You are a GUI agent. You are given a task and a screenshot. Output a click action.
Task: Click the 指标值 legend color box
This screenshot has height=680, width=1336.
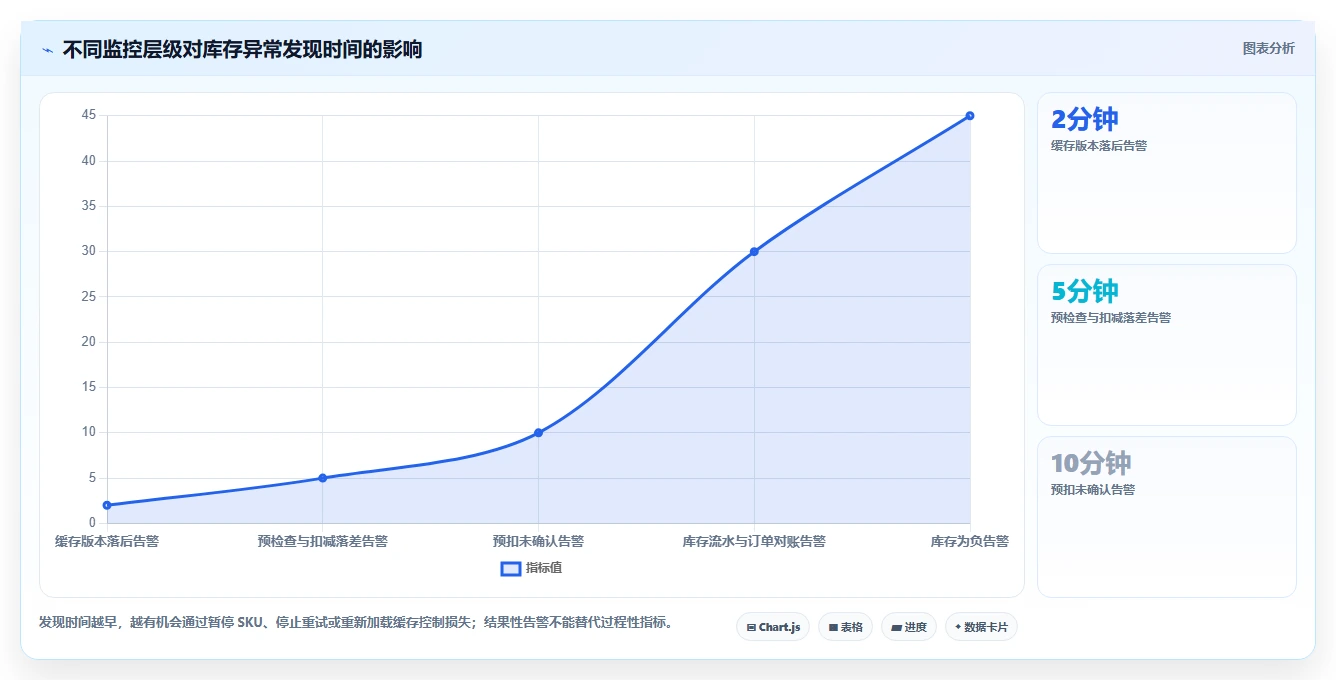(510, 568)
